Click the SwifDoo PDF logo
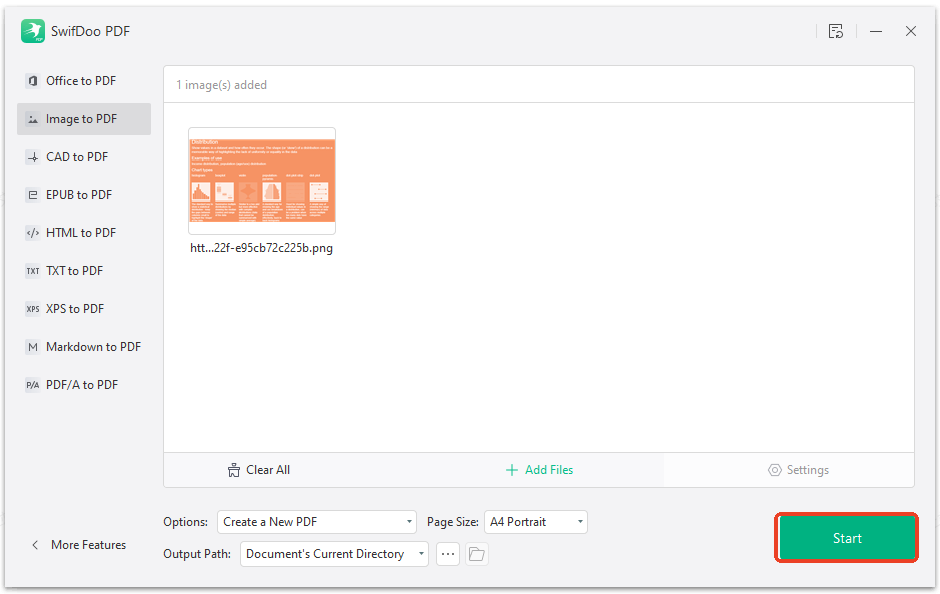 pyautogui.click(x=32, y=31)
